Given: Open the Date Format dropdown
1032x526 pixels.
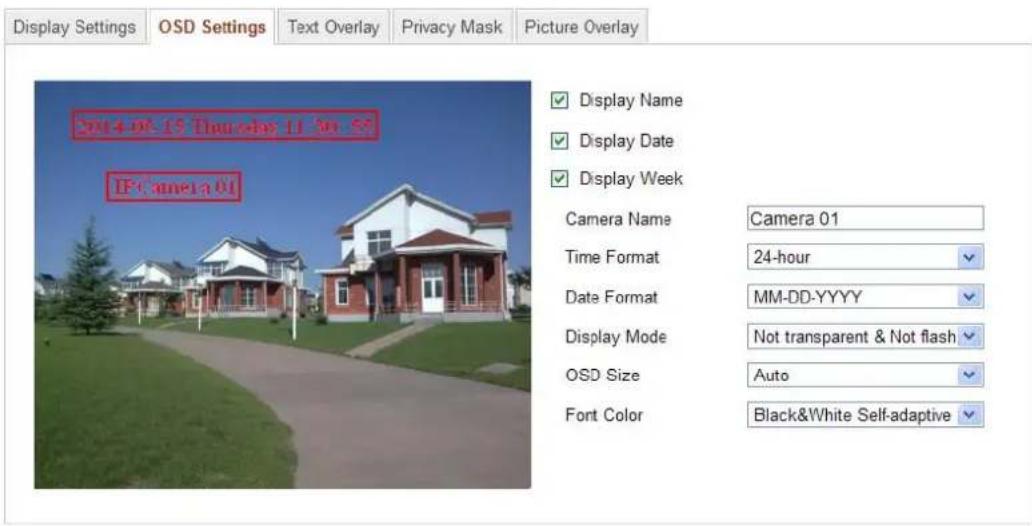Looking at the screenshot, I should click(865, 297).
